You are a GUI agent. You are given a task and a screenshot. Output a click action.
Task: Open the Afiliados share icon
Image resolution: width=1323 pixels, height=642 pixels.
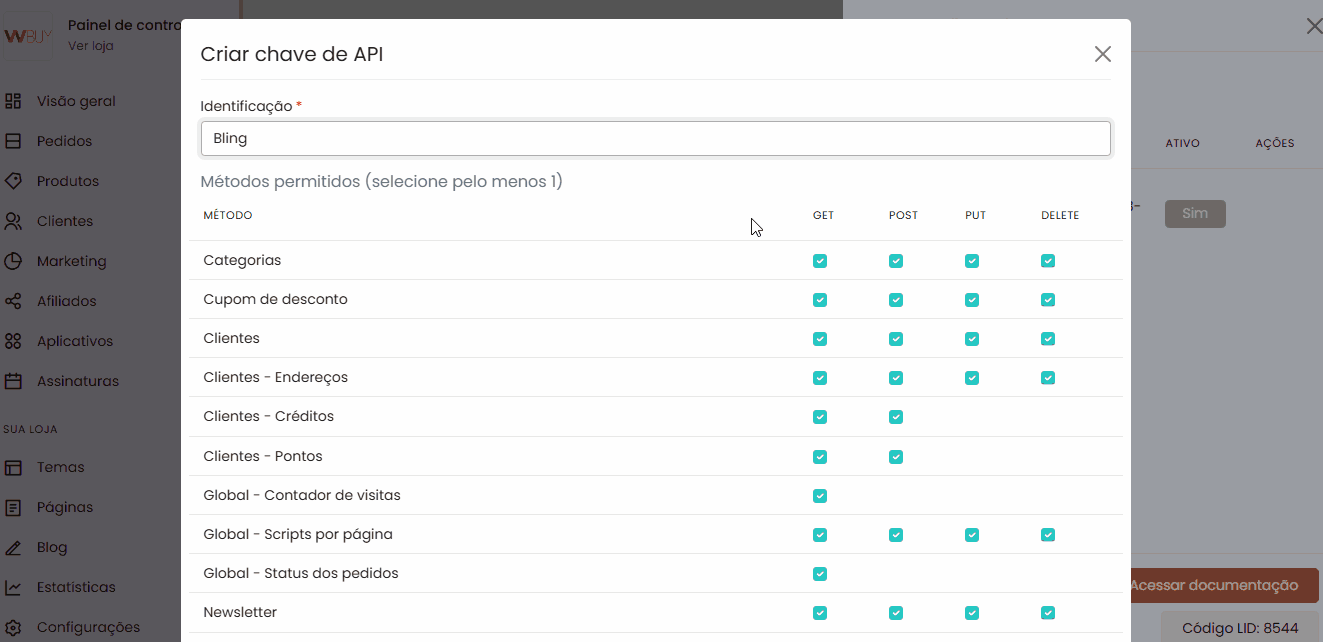pos(13,301)
